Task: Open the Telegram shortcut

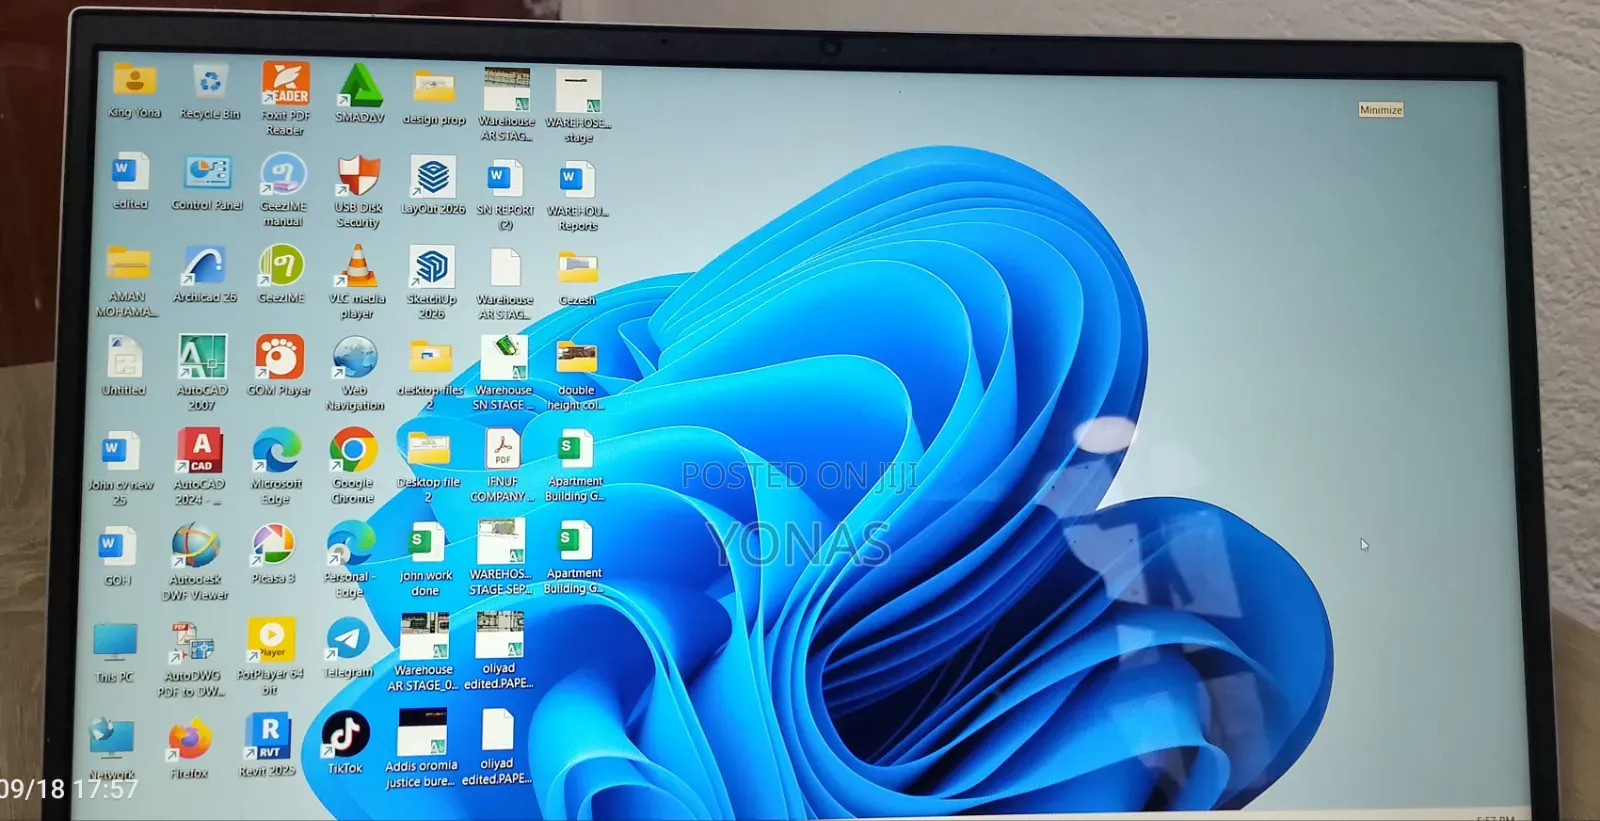Action: click(348, 648)
